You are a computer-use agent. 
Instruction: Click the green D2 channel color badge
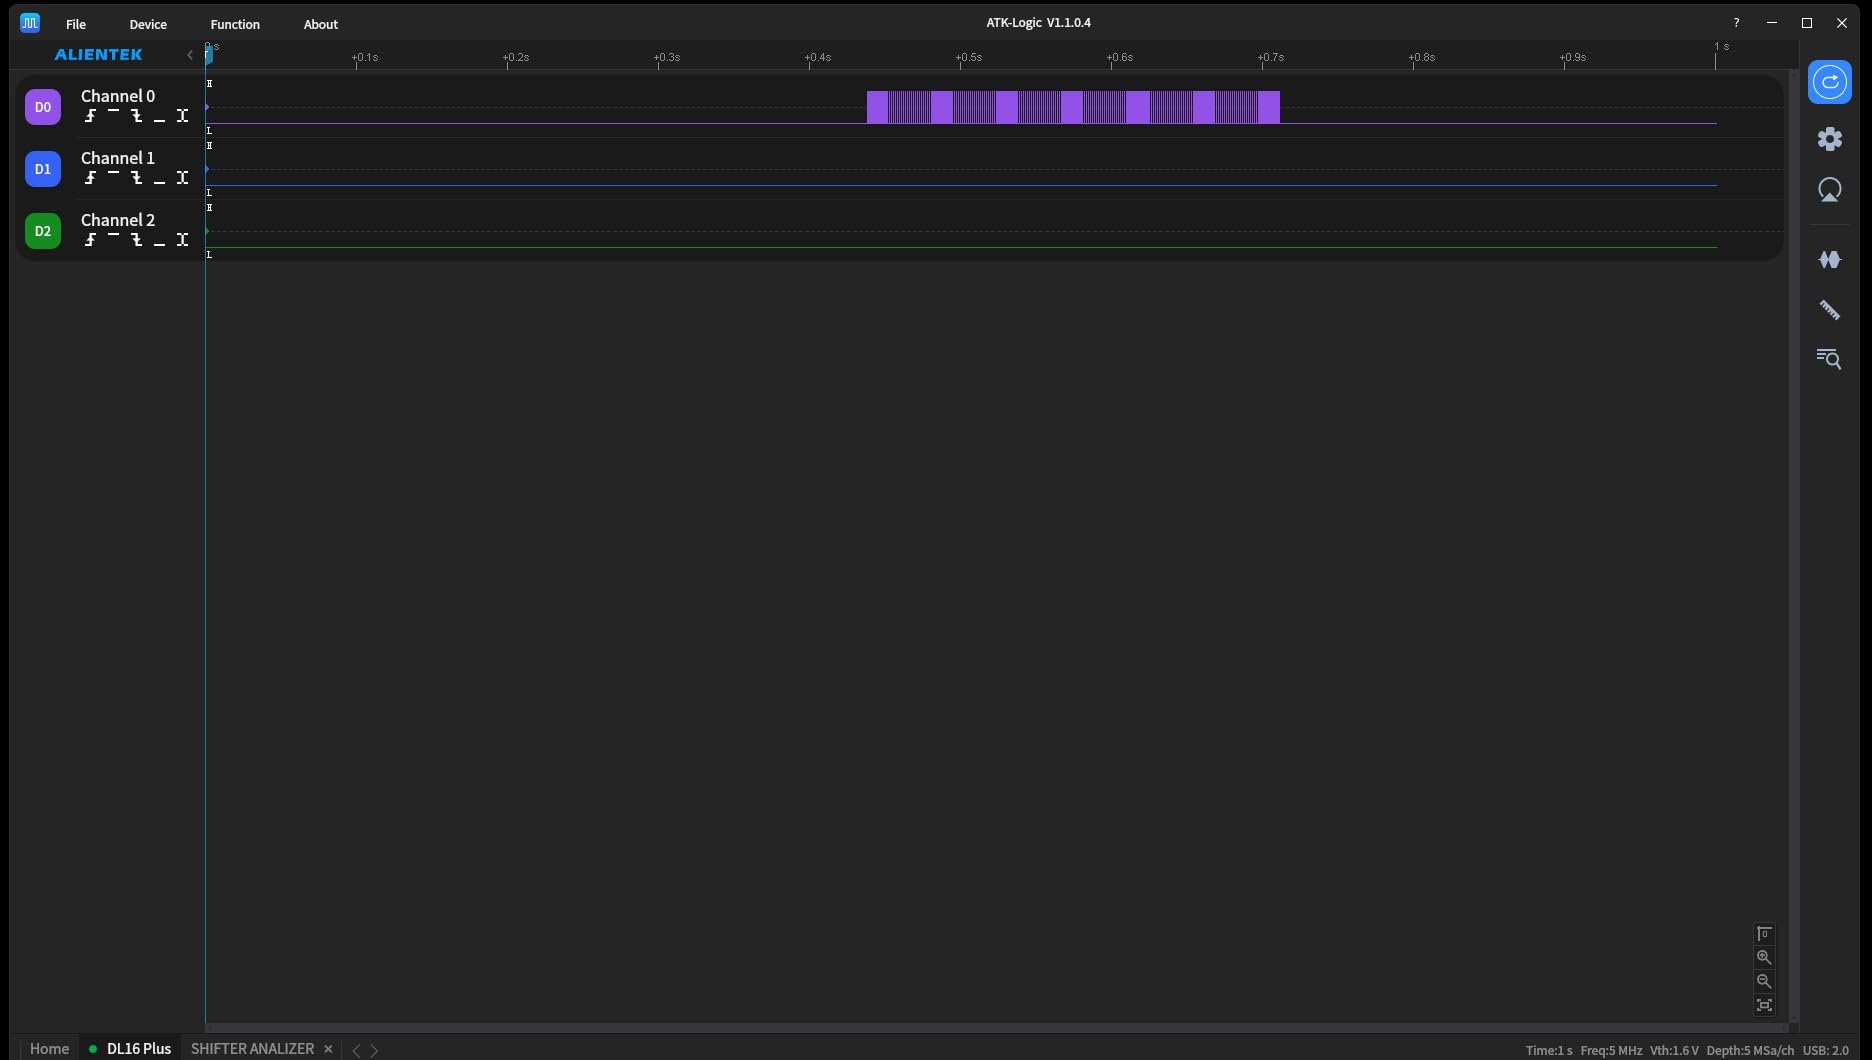[43, 231]
